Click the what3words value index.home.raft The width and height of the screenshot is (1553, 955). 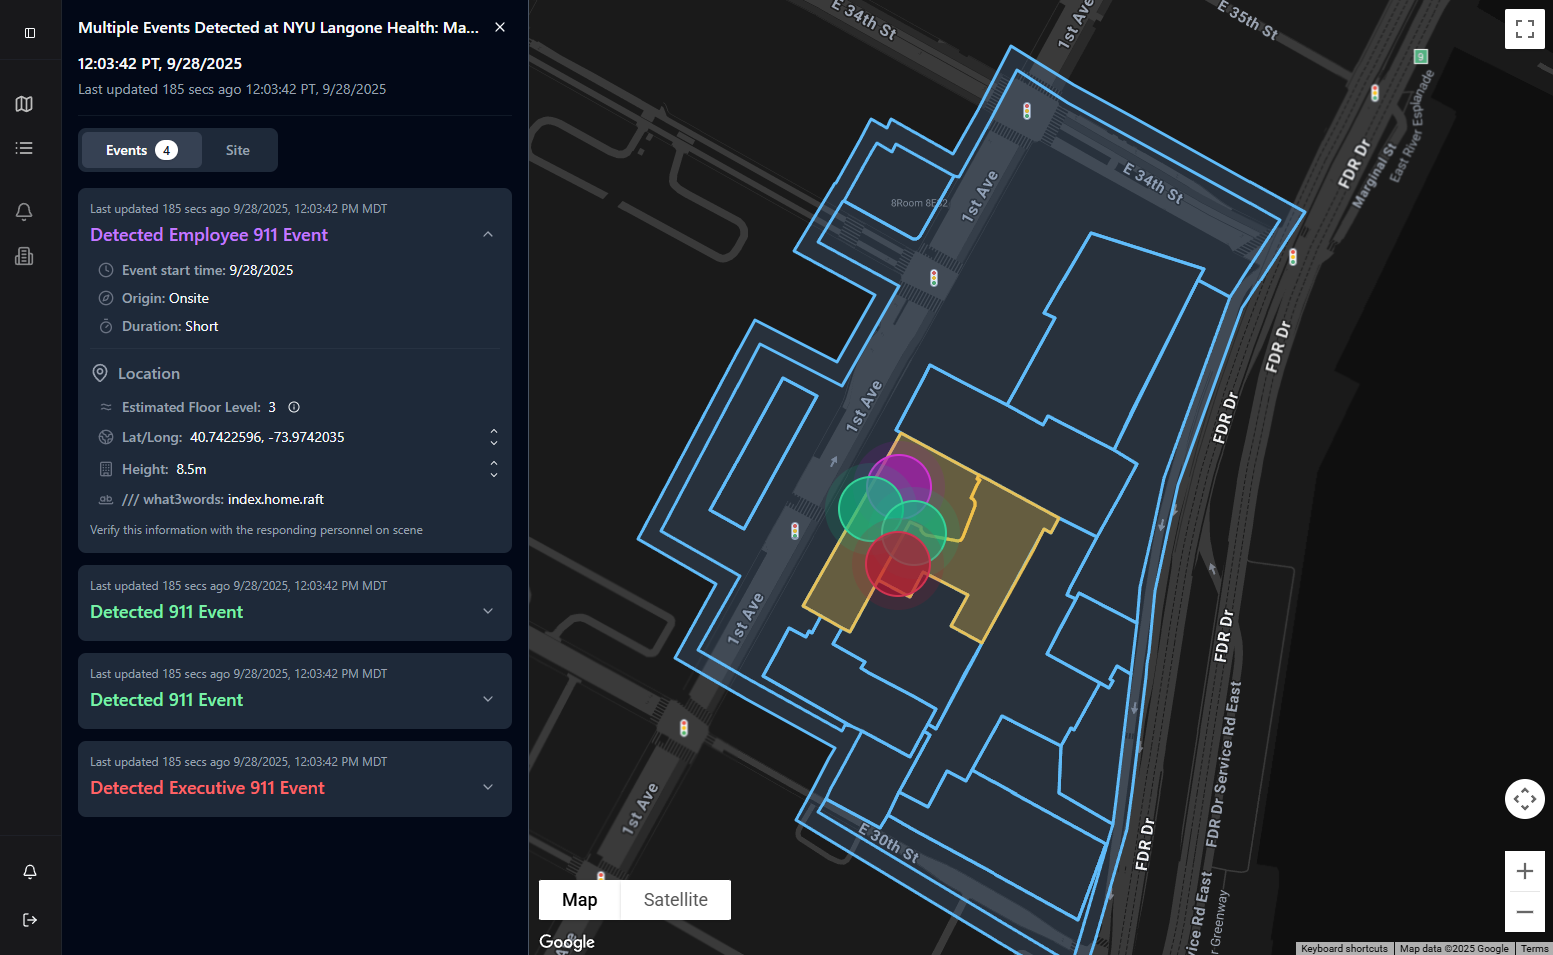point(276,499)
